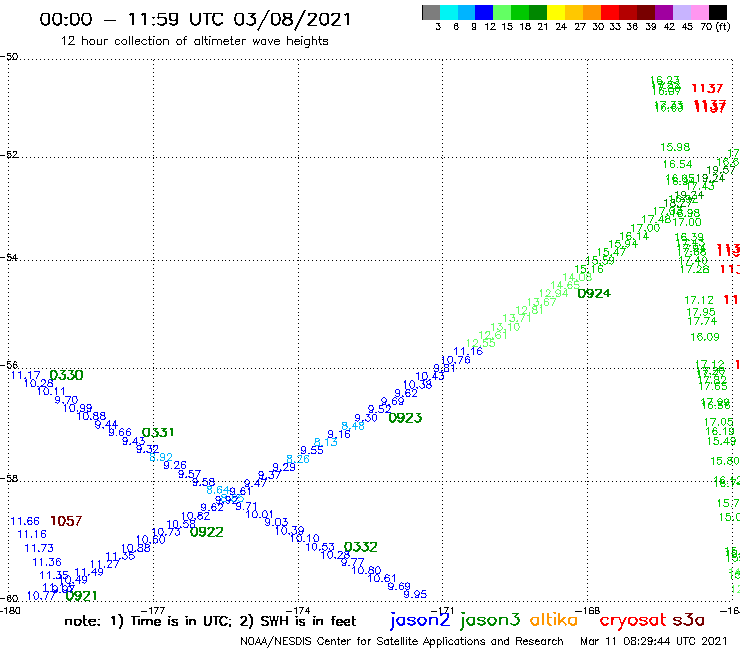Click the 0330 pass time label
740x650 pixels.
(x=67, y=375)
